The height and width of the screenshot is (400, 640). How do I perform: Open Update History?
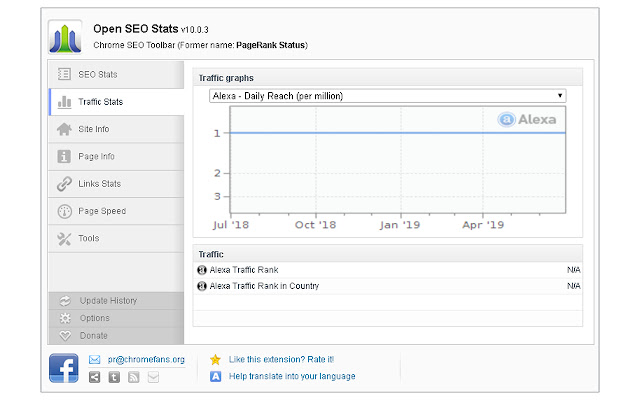point(108,300)
